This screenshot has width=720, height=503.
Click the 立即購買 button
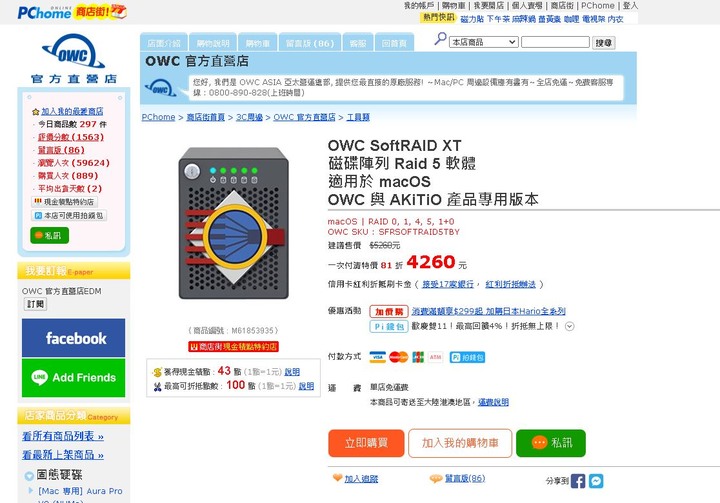point(366,443)
